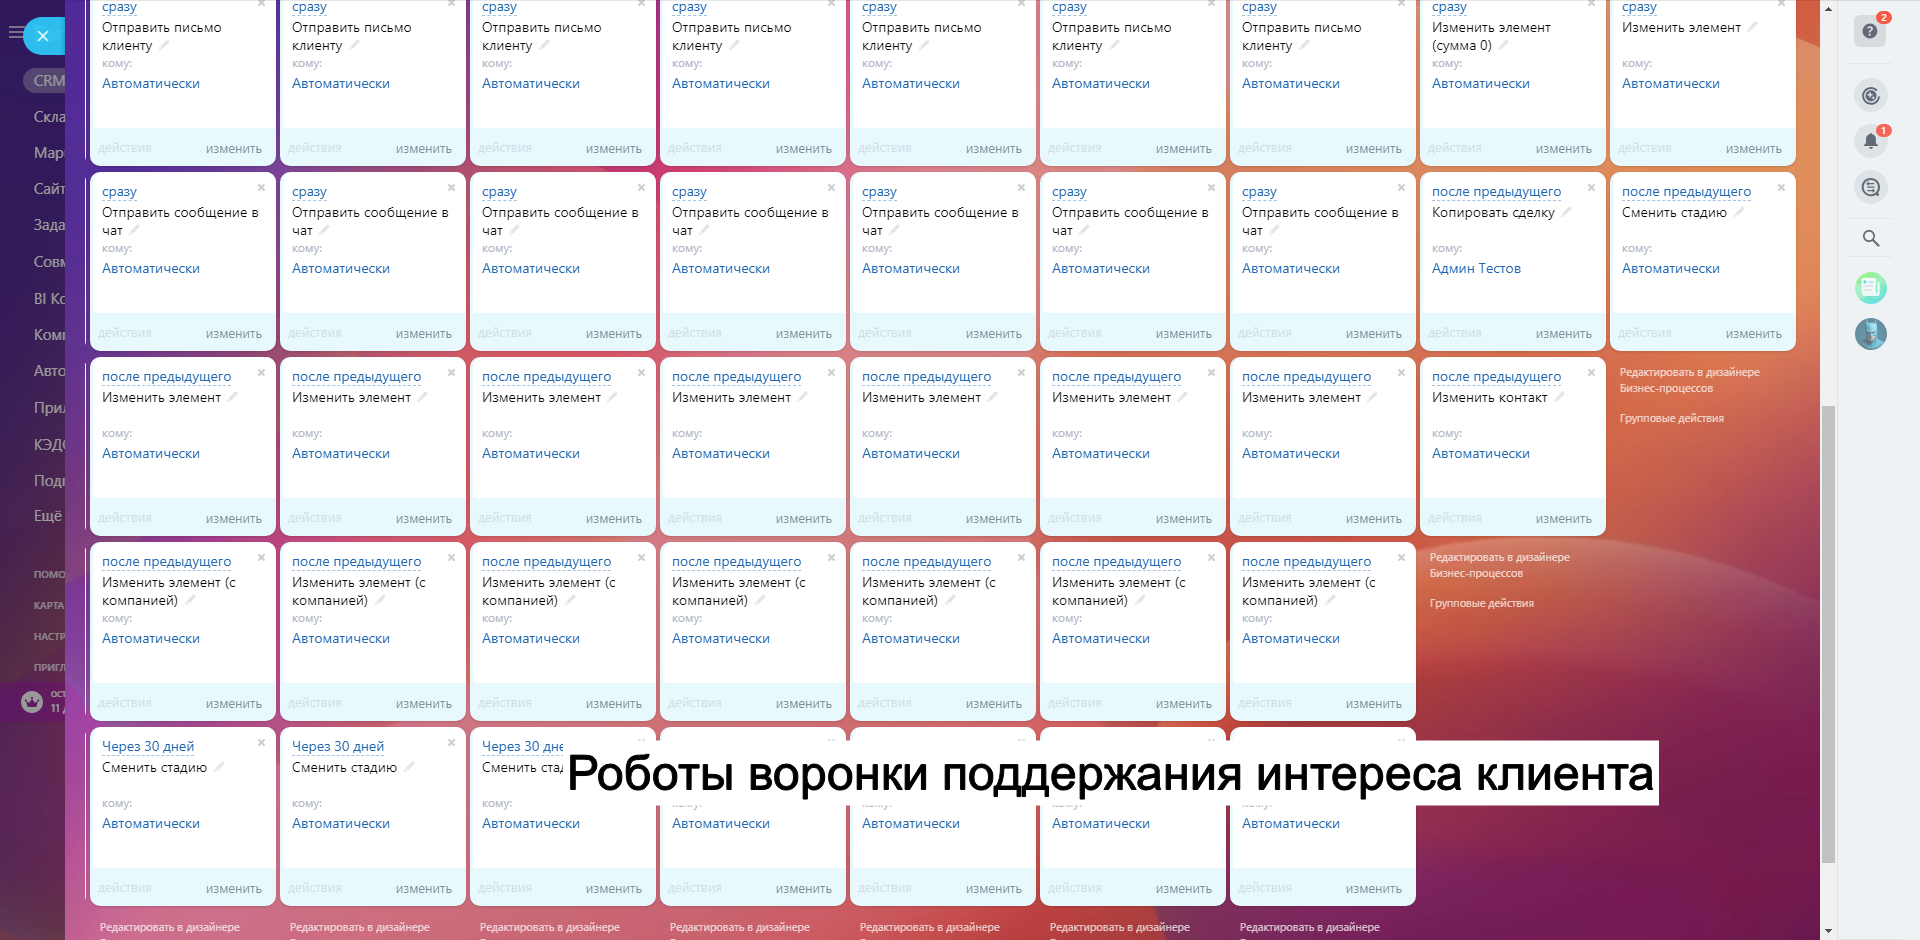The width and height of the screenshot is (1920, 940).
Task: Click 'изменить' on Копировать сделку card
Action: (x=1563, y=334)
